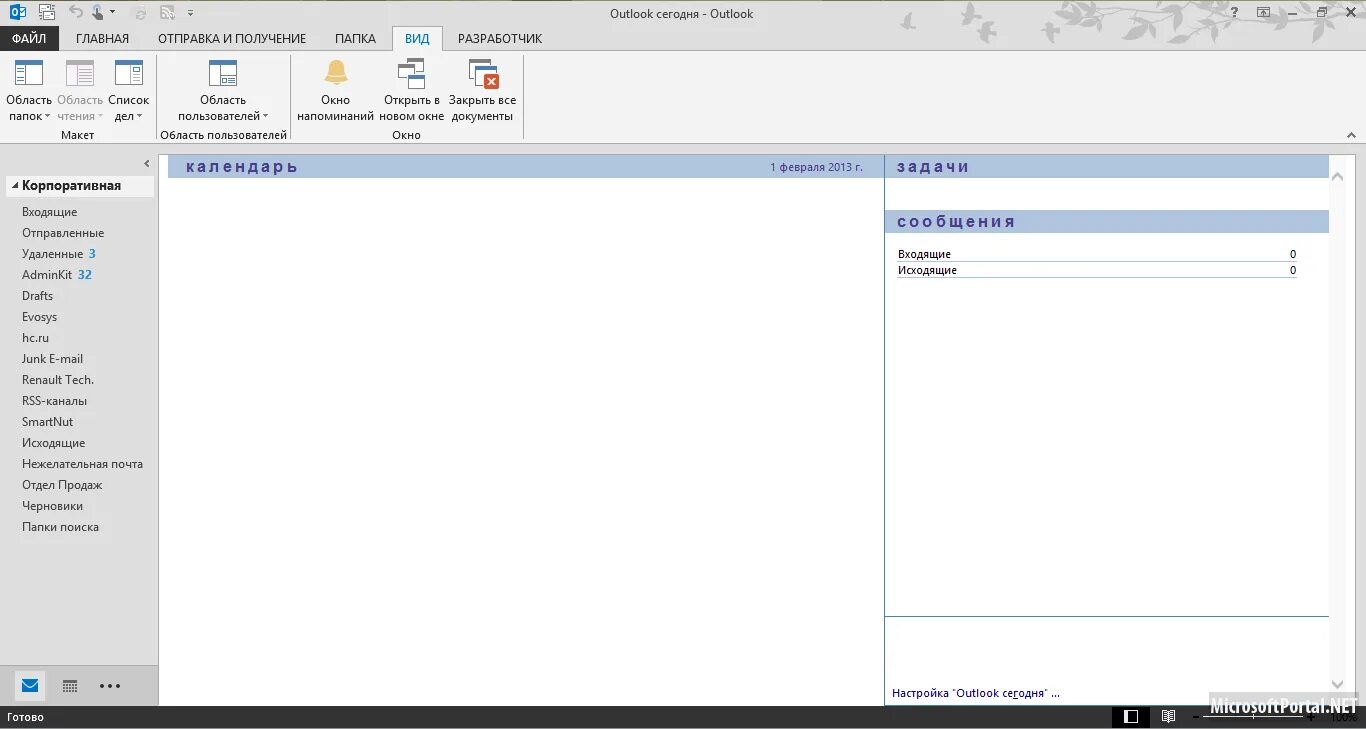
Task: Open Входящие link in messages summary
Action: tap(924, 255)
